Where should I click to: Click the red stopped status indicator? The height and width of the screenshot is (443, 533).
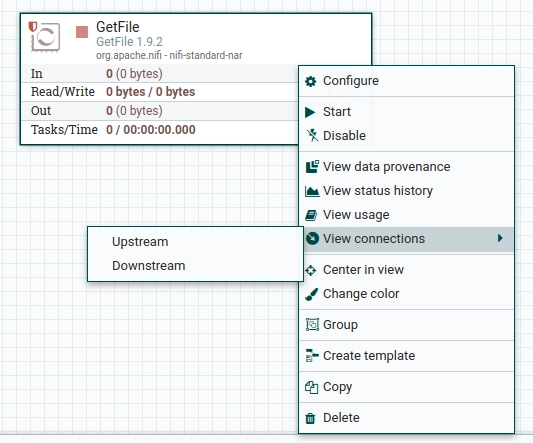point(82,32)
